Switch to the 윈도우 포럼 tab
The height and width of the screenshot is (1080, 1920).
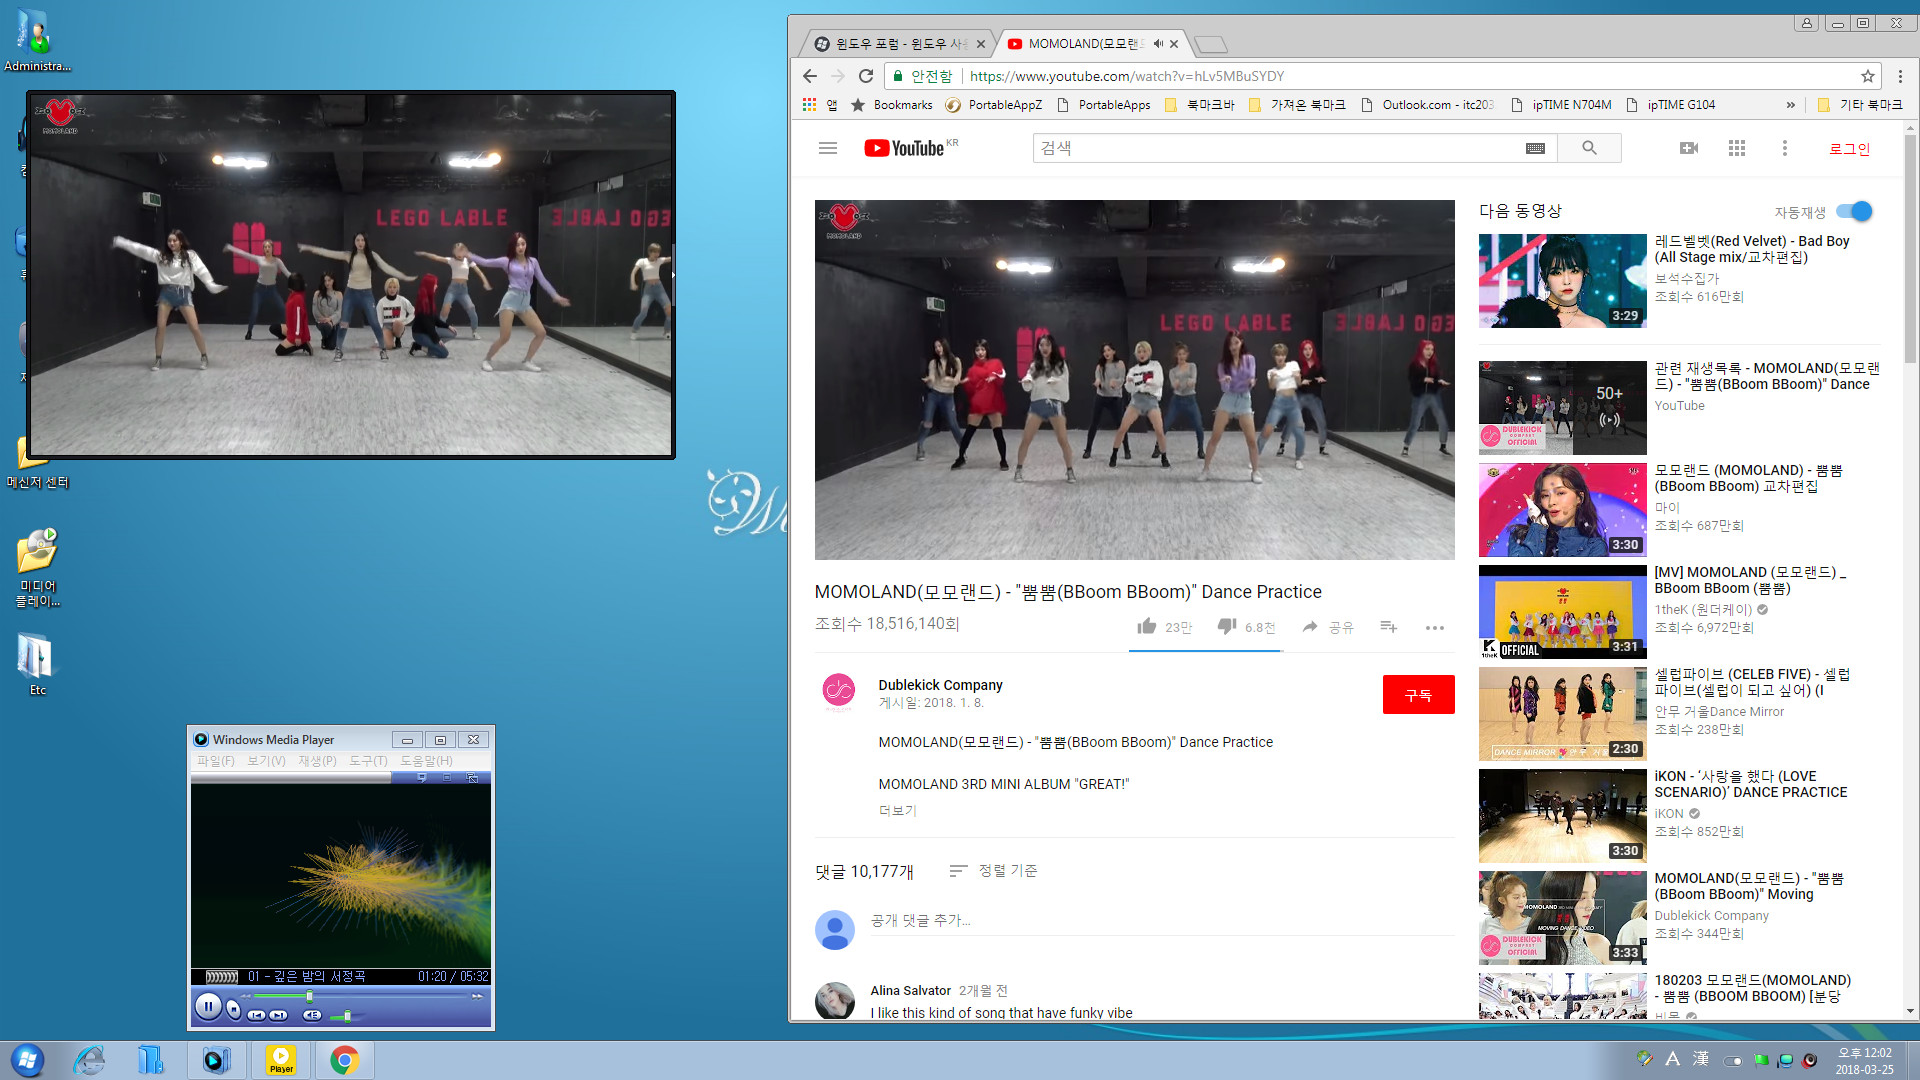892,44
